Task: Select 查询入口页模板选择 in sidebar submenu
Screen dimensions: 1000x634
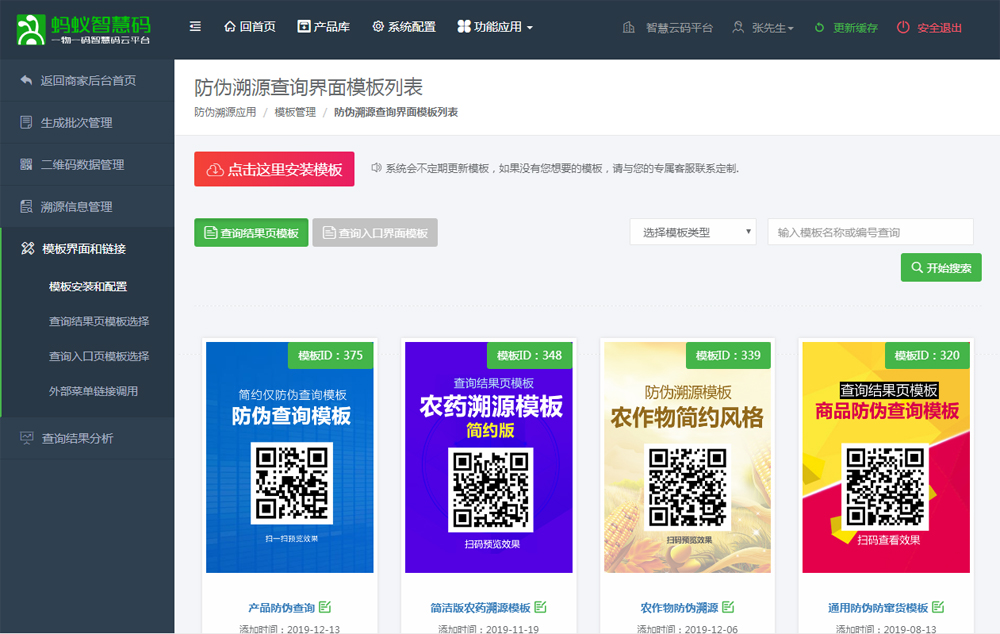Action: [99, 357]
